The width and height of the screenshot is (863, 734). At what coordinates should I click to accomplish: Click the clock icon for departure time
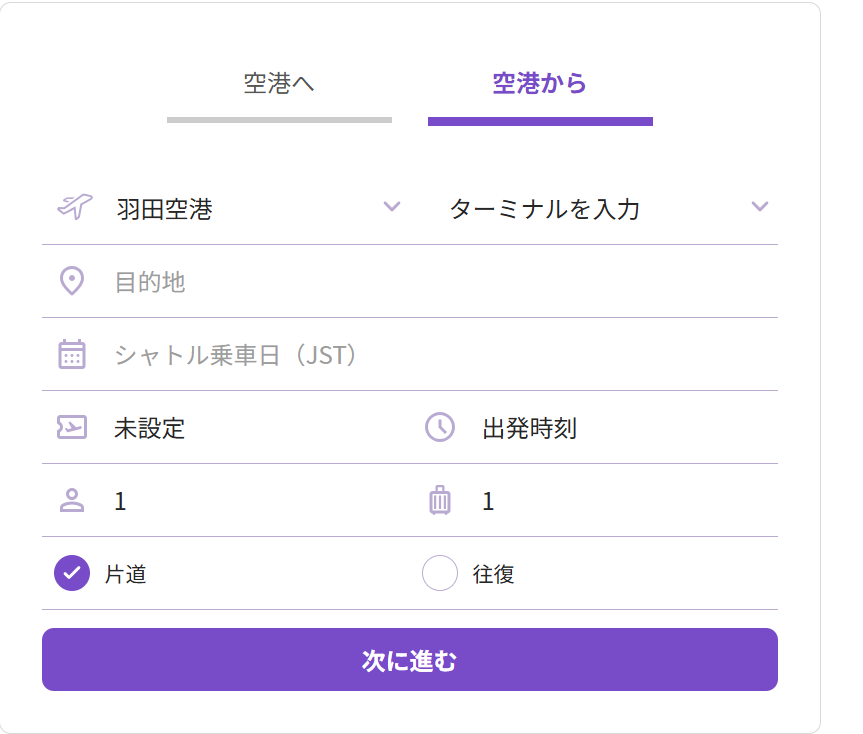point(440,428)
